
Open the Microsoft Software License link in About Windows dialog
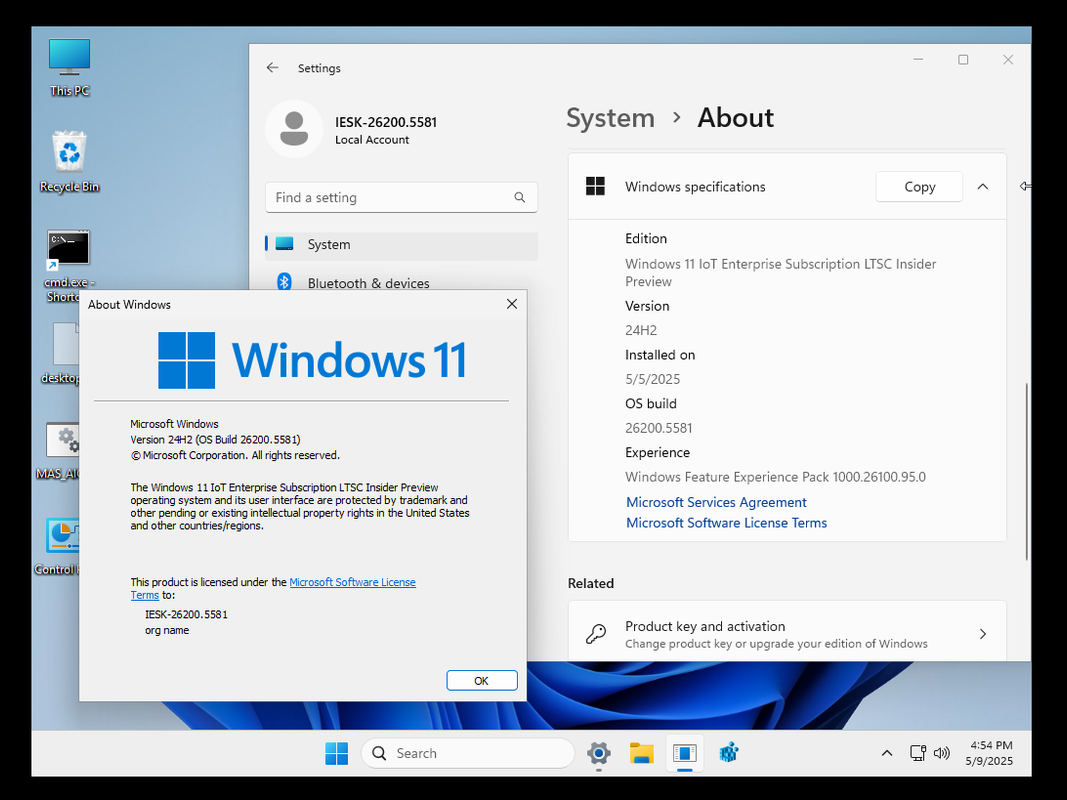(352, 582)
